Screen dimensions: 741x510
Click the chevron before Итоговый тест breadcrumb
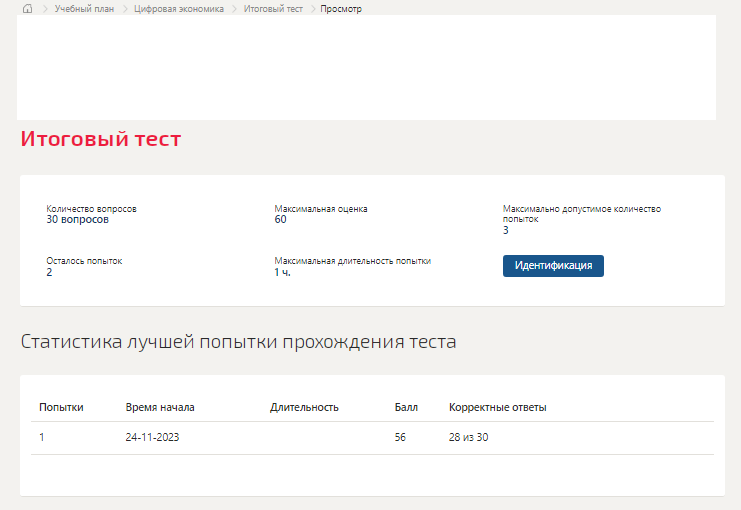click(234, 9)
